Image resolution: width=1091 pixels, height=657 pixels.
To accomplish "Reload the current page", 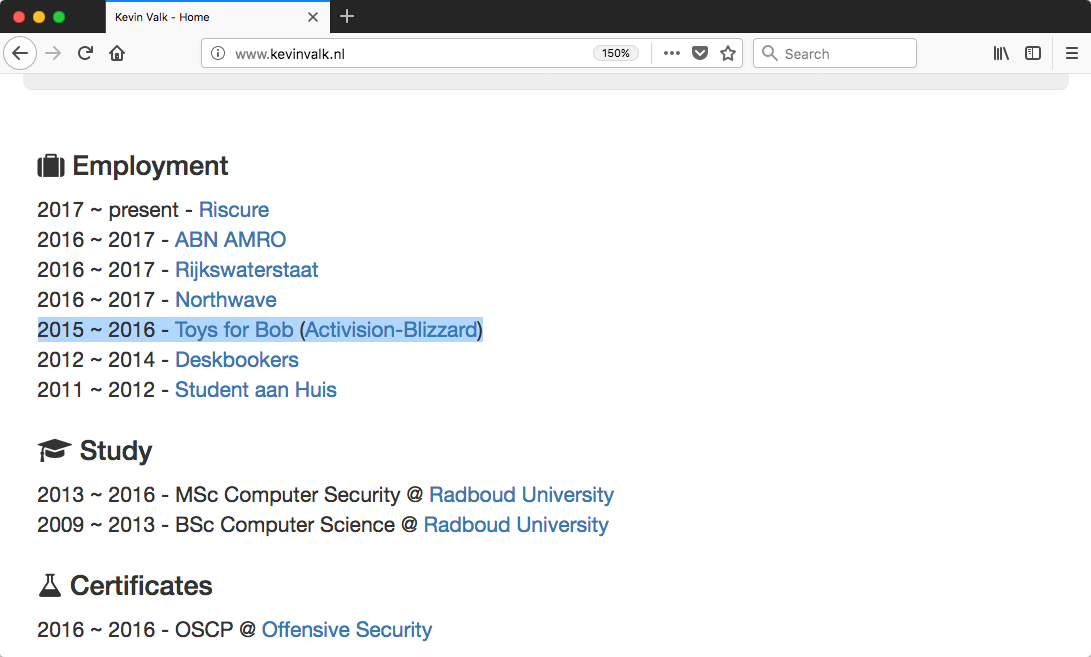I will [86, 54].
